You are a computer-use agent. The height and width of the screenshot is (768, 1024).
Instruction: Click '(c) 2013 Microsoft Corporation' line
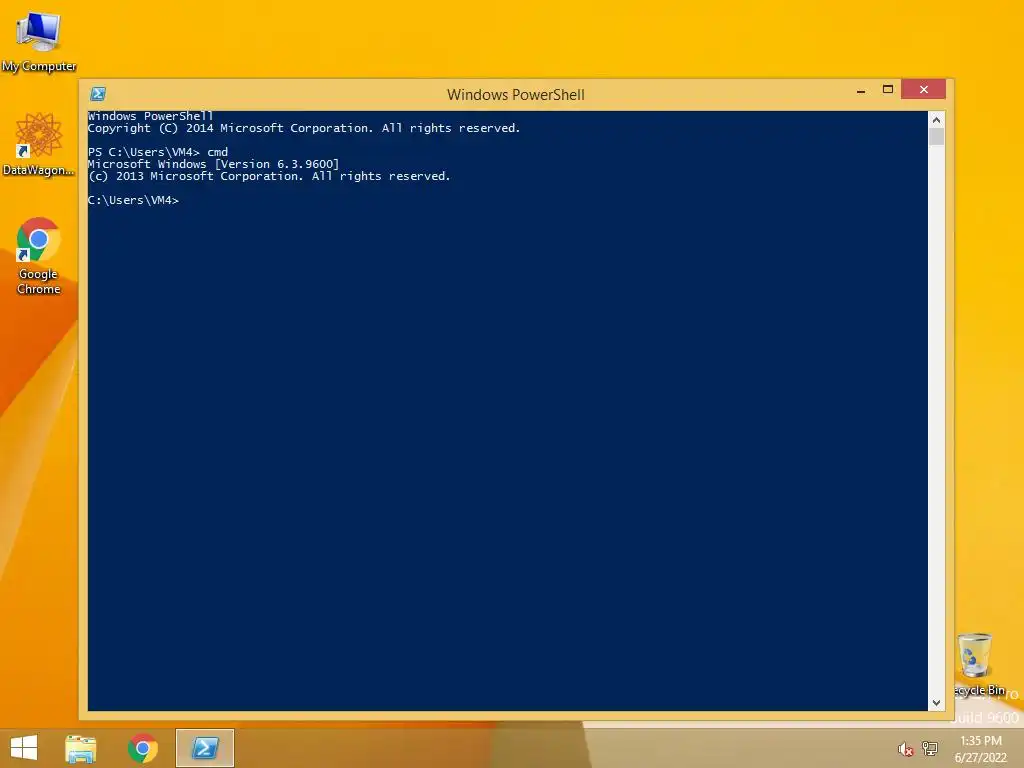[x=269, y=176]
